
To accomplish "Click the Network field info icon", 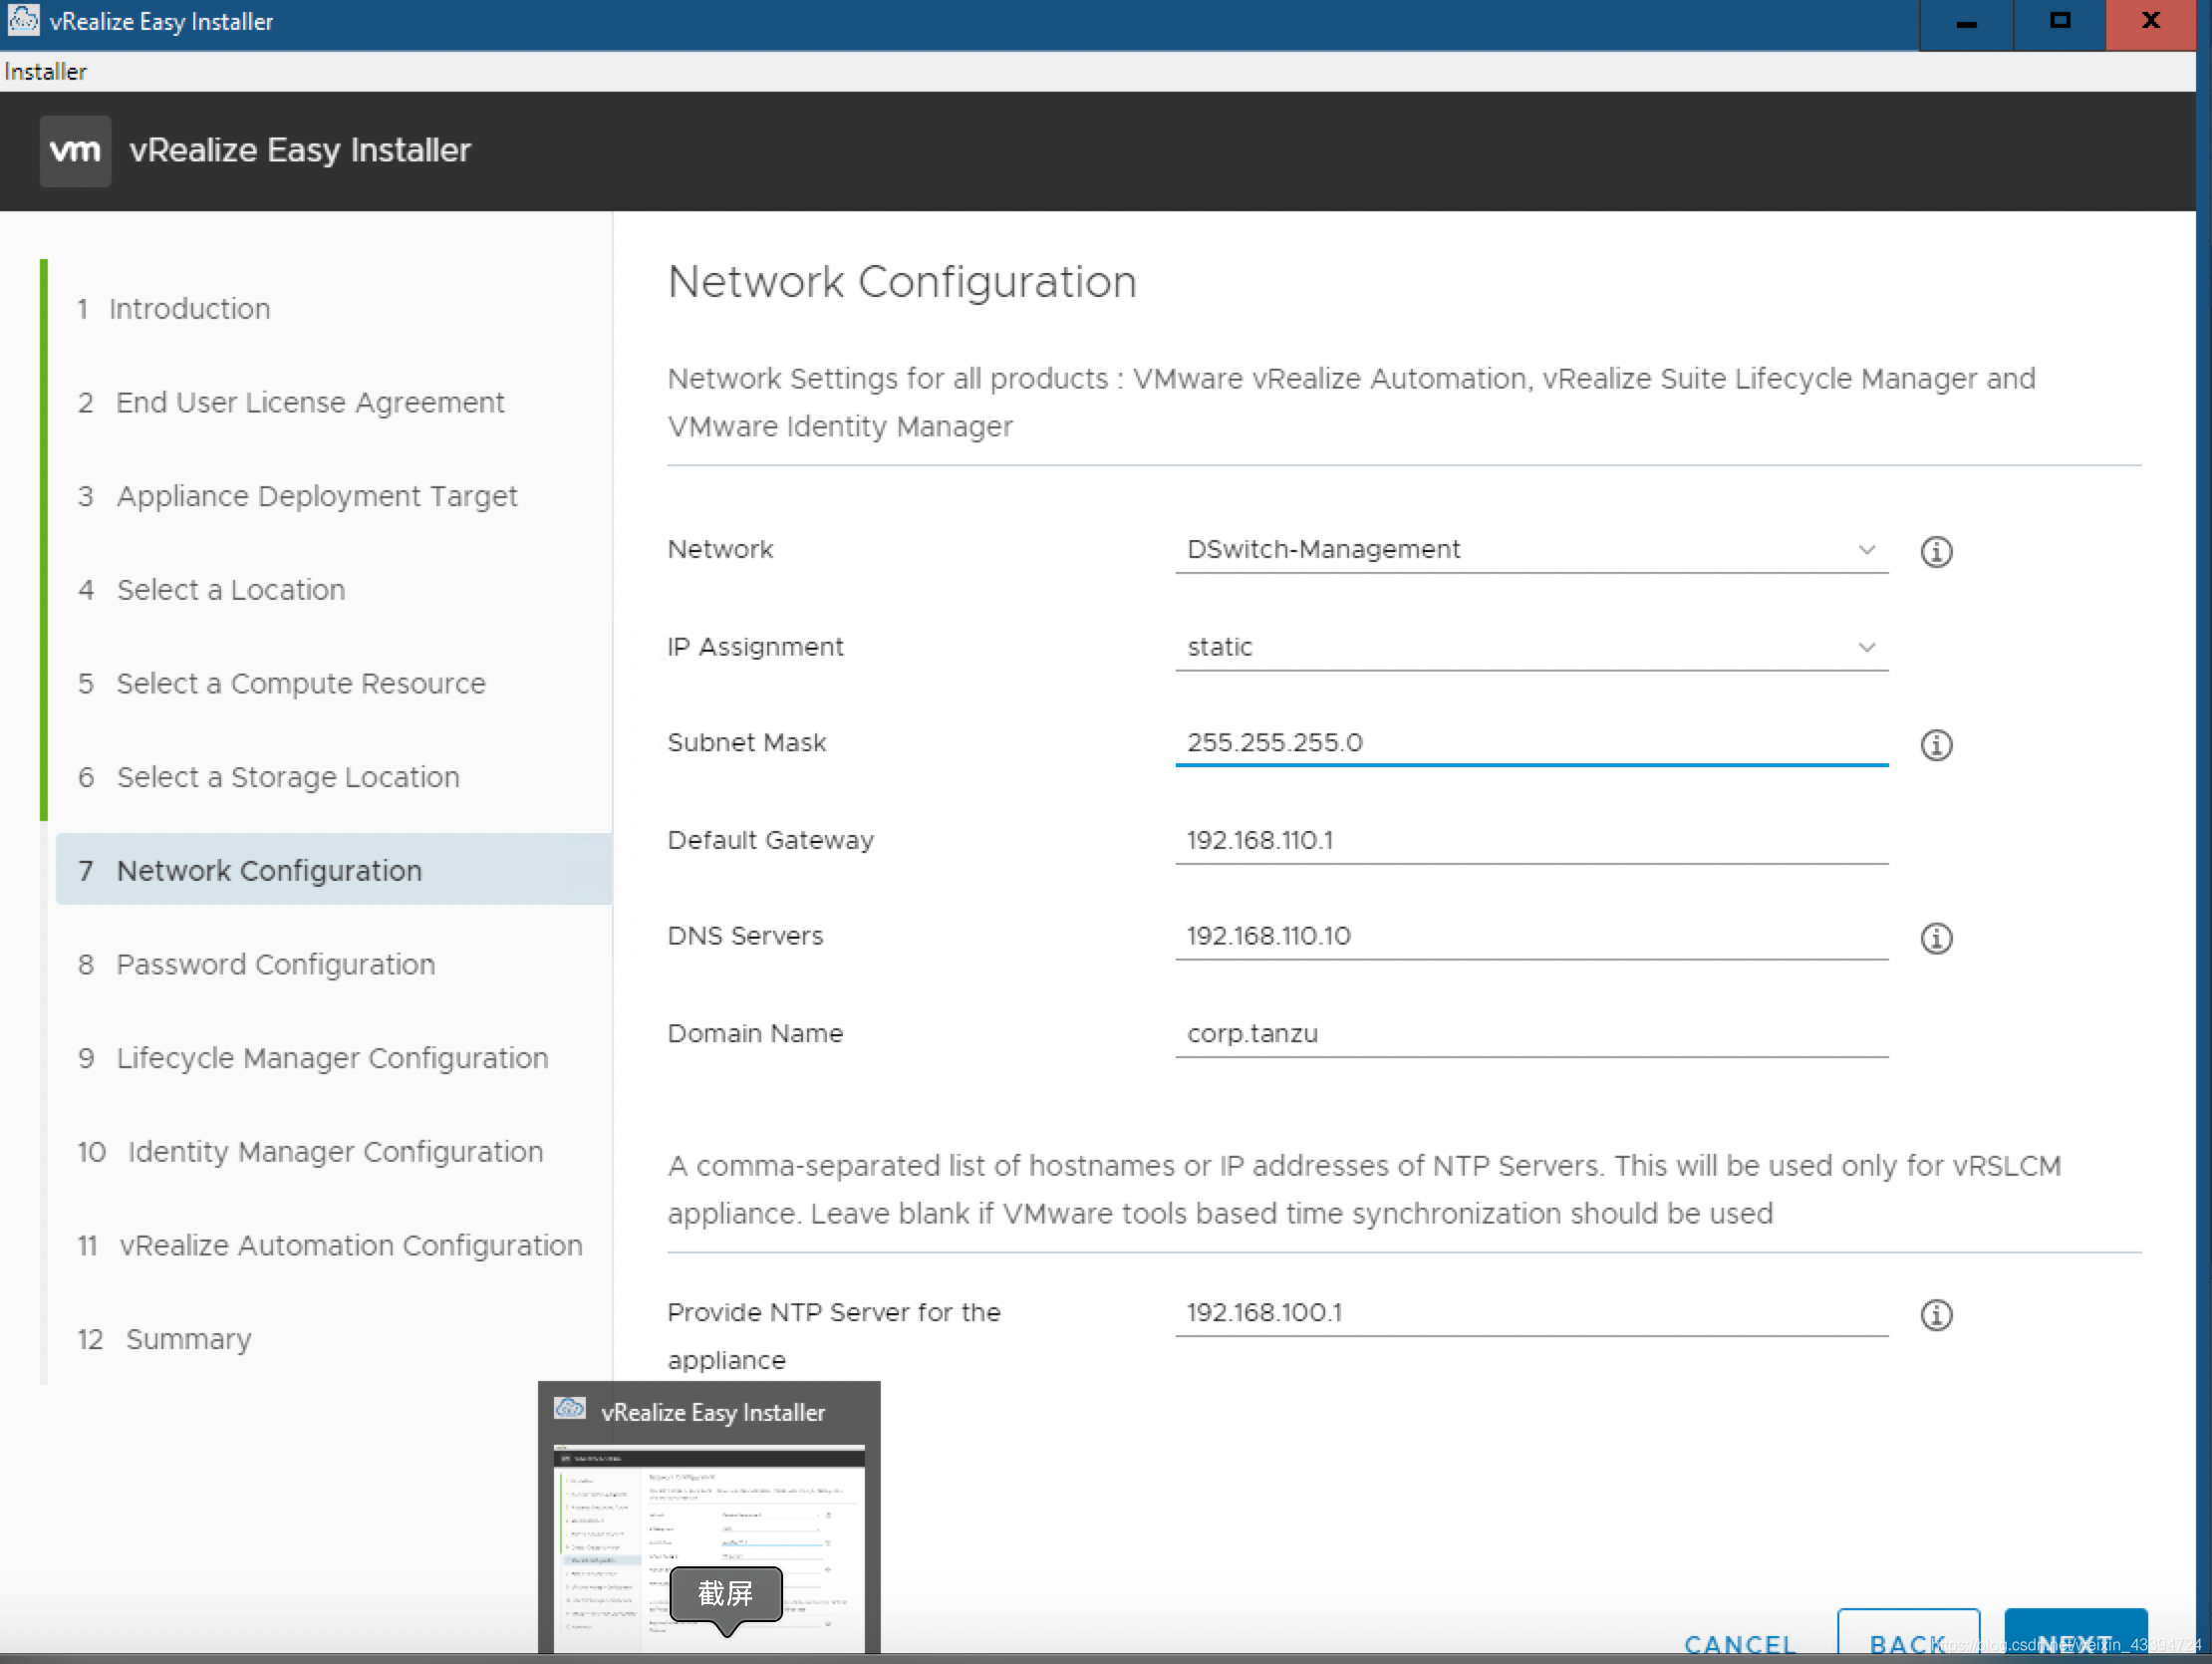I will pos(1935,551).
